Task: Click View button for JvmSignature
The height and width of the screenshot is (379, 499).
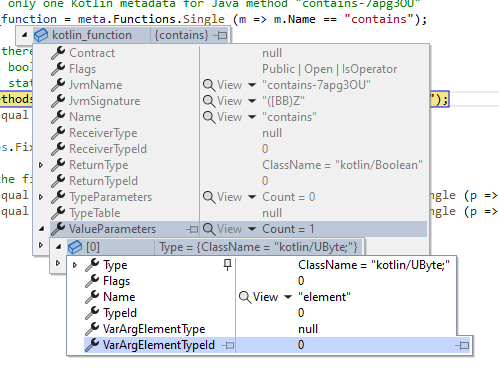Action: pos(230,101)
